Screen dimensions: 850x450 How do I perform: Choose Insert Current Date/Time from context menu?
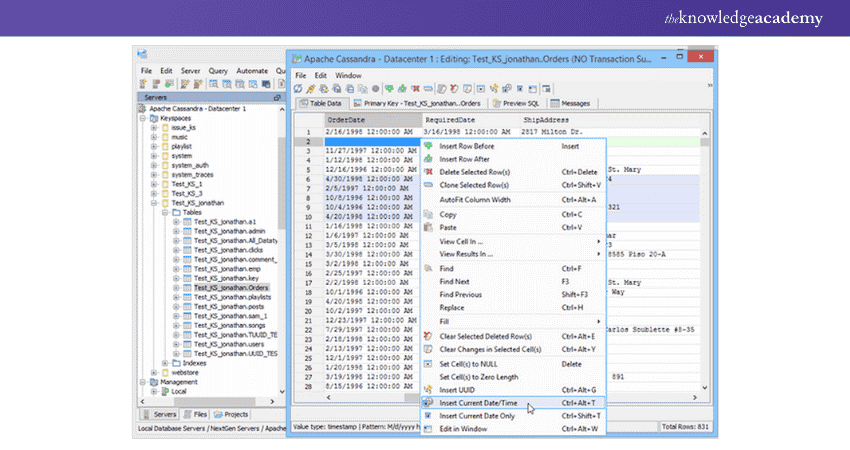click(x=513, y=403)
